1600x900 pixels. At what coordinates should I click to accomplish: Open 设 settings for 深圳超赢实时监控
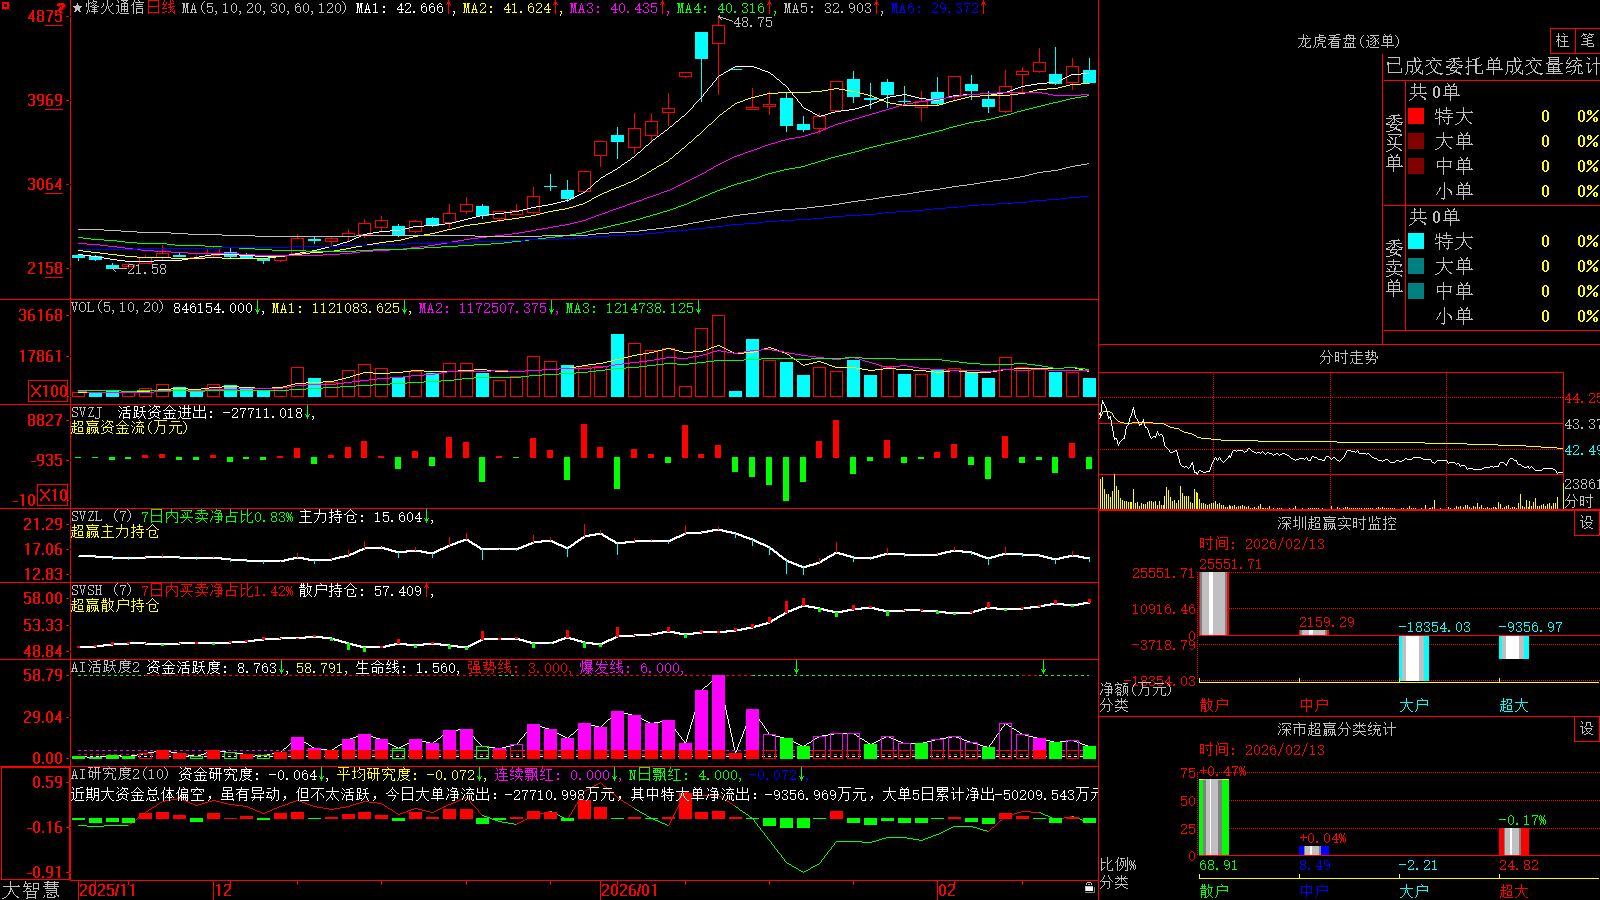(x=1587, y=523)
